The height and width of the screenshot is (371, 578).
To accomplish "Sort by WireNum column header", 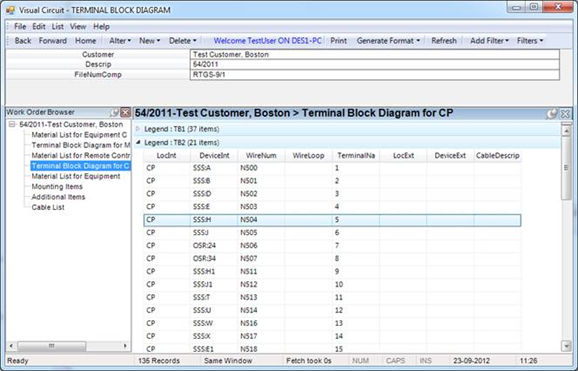I will pyautogui.click(x=261, y=156).
